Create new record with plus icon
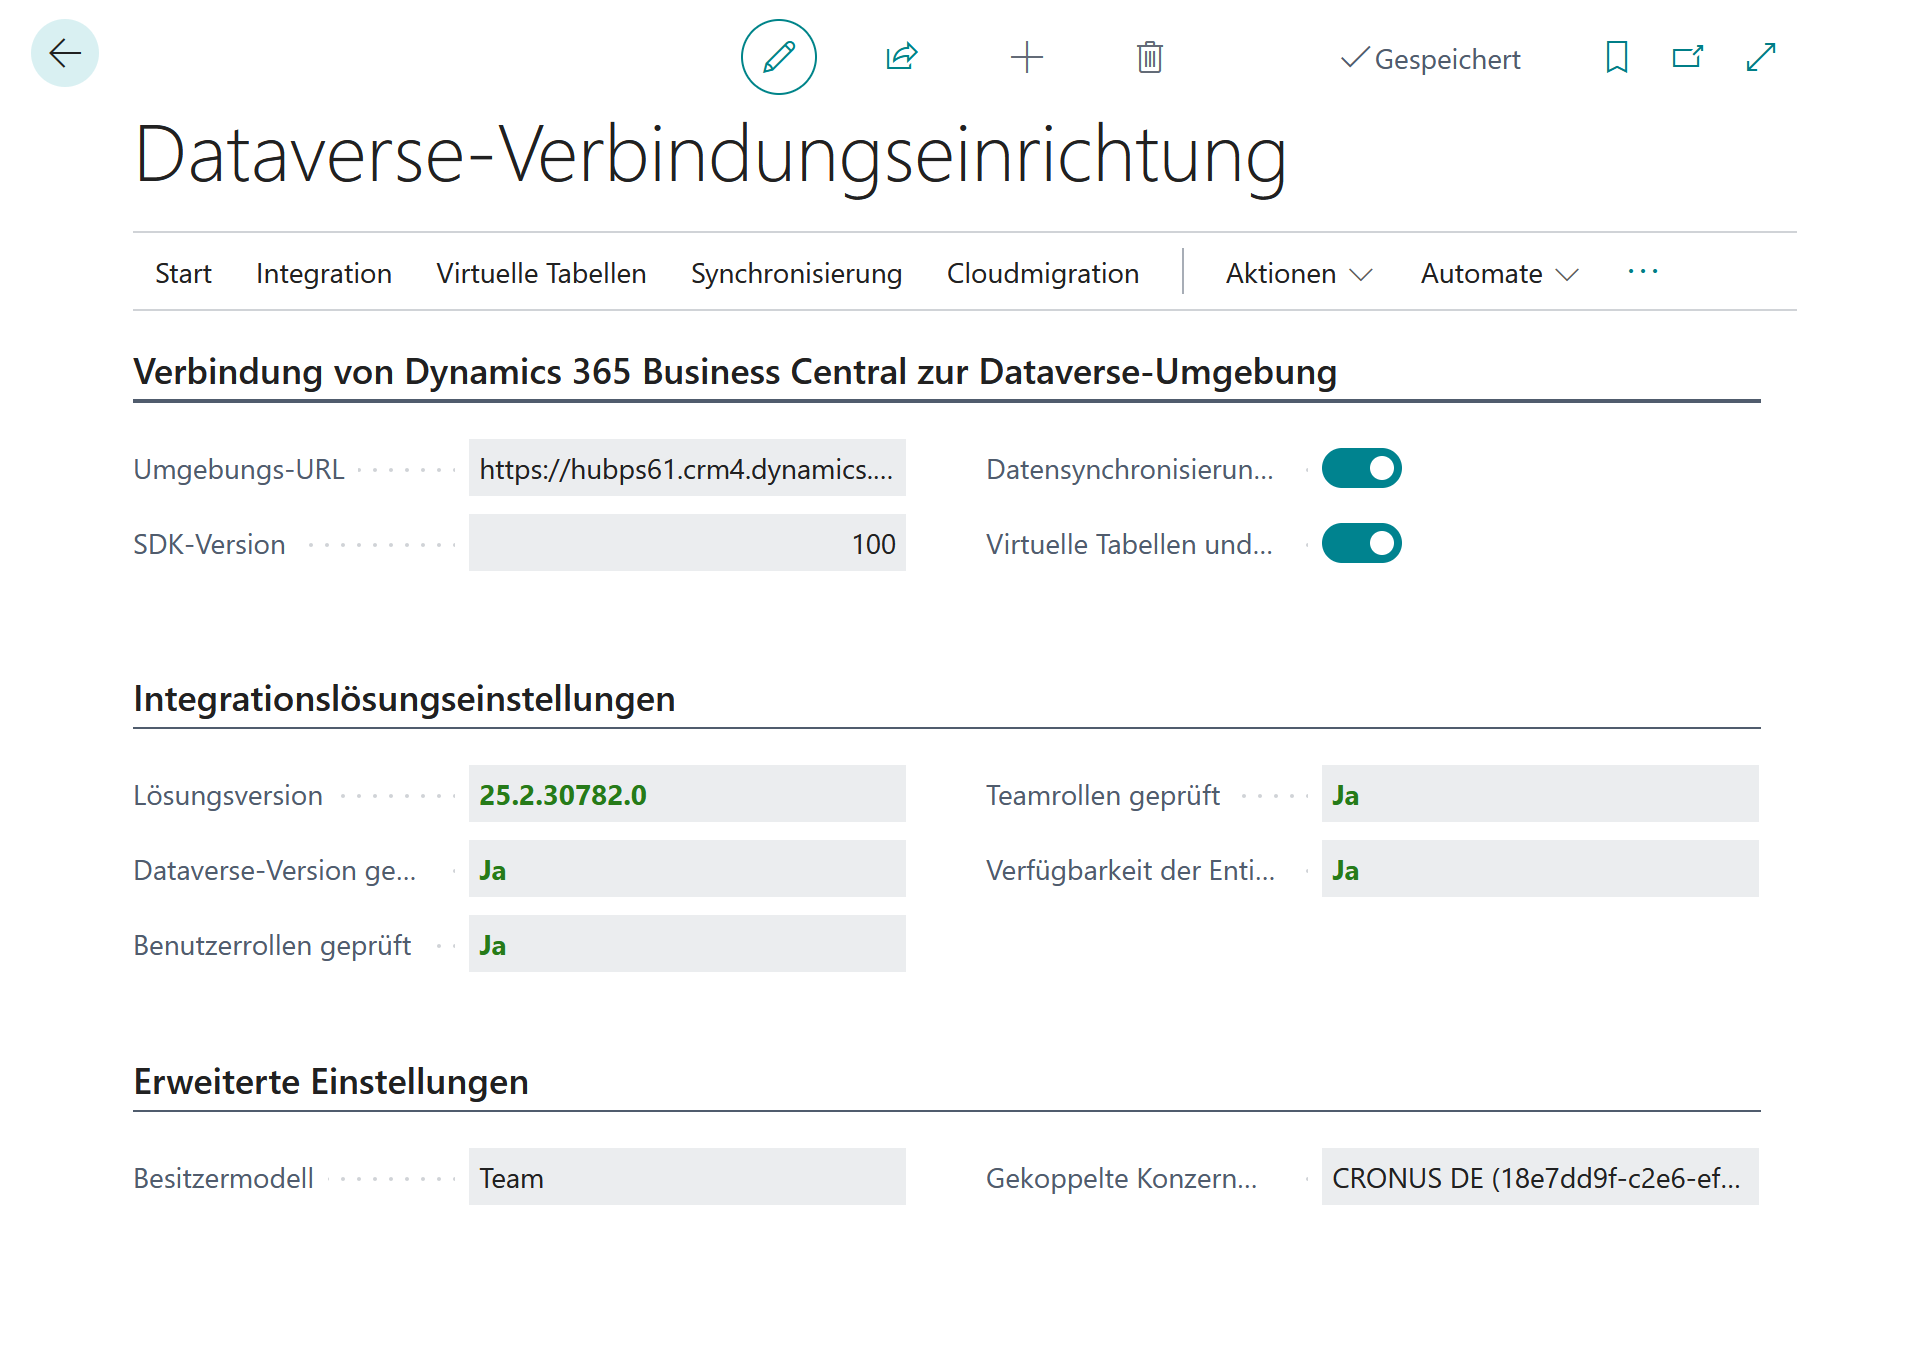Viewport: 1929px width, 1369px height. tap(1027, 57)
